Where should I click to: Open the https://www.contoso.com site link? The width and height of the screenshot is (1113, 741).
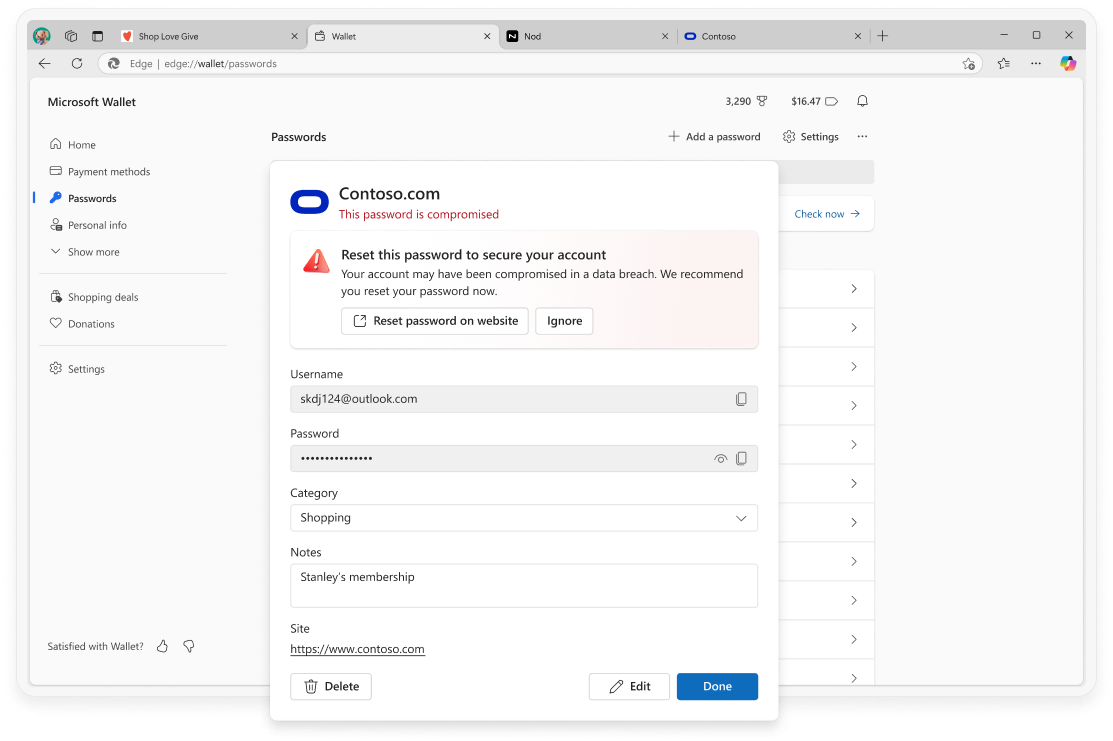[x=357, y=649]
